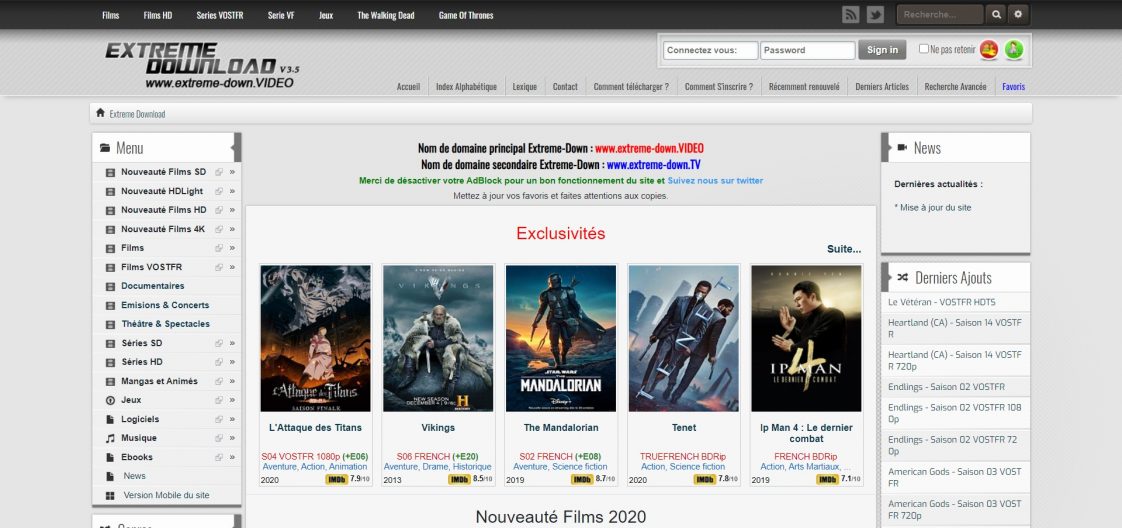Expand the Nouveauté Films 4K submenu chevron
The image size is (1122, 528).
pos(232,229)
